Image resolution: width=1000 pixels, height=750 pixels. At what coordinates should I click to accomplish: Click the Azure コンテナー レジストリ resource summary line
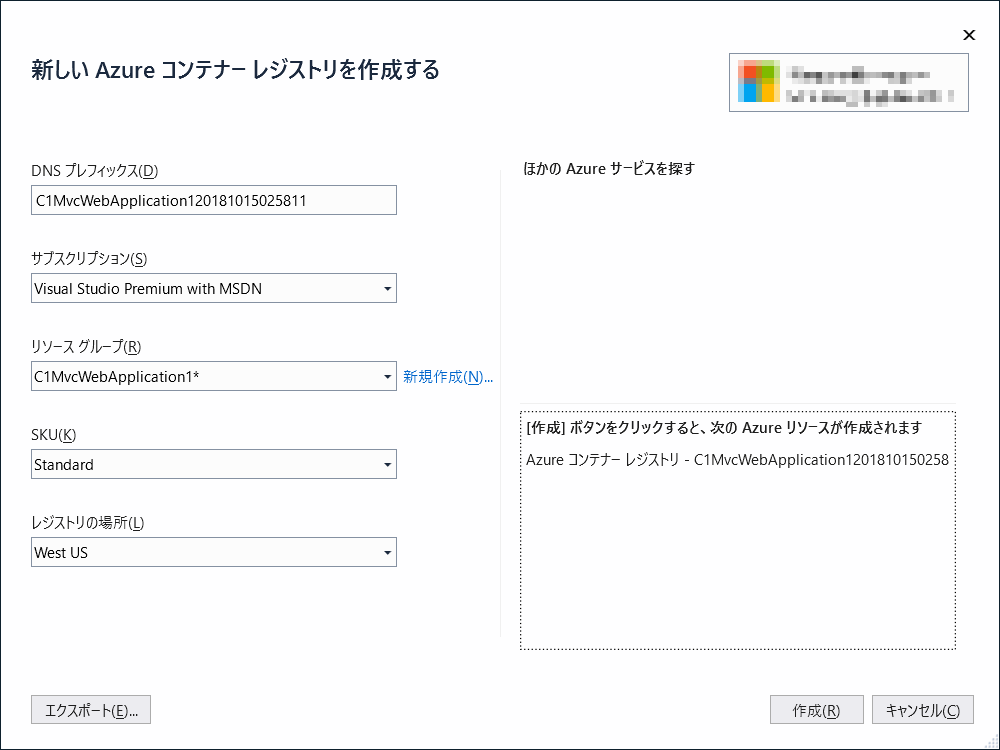(737, 460)
